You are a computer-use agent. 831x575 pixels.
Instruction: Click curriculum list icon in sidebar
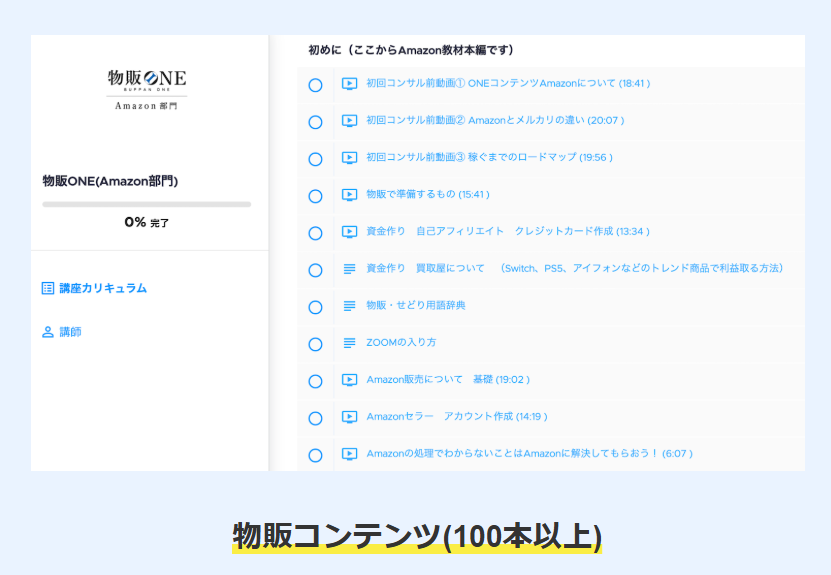tap(48, 288)
